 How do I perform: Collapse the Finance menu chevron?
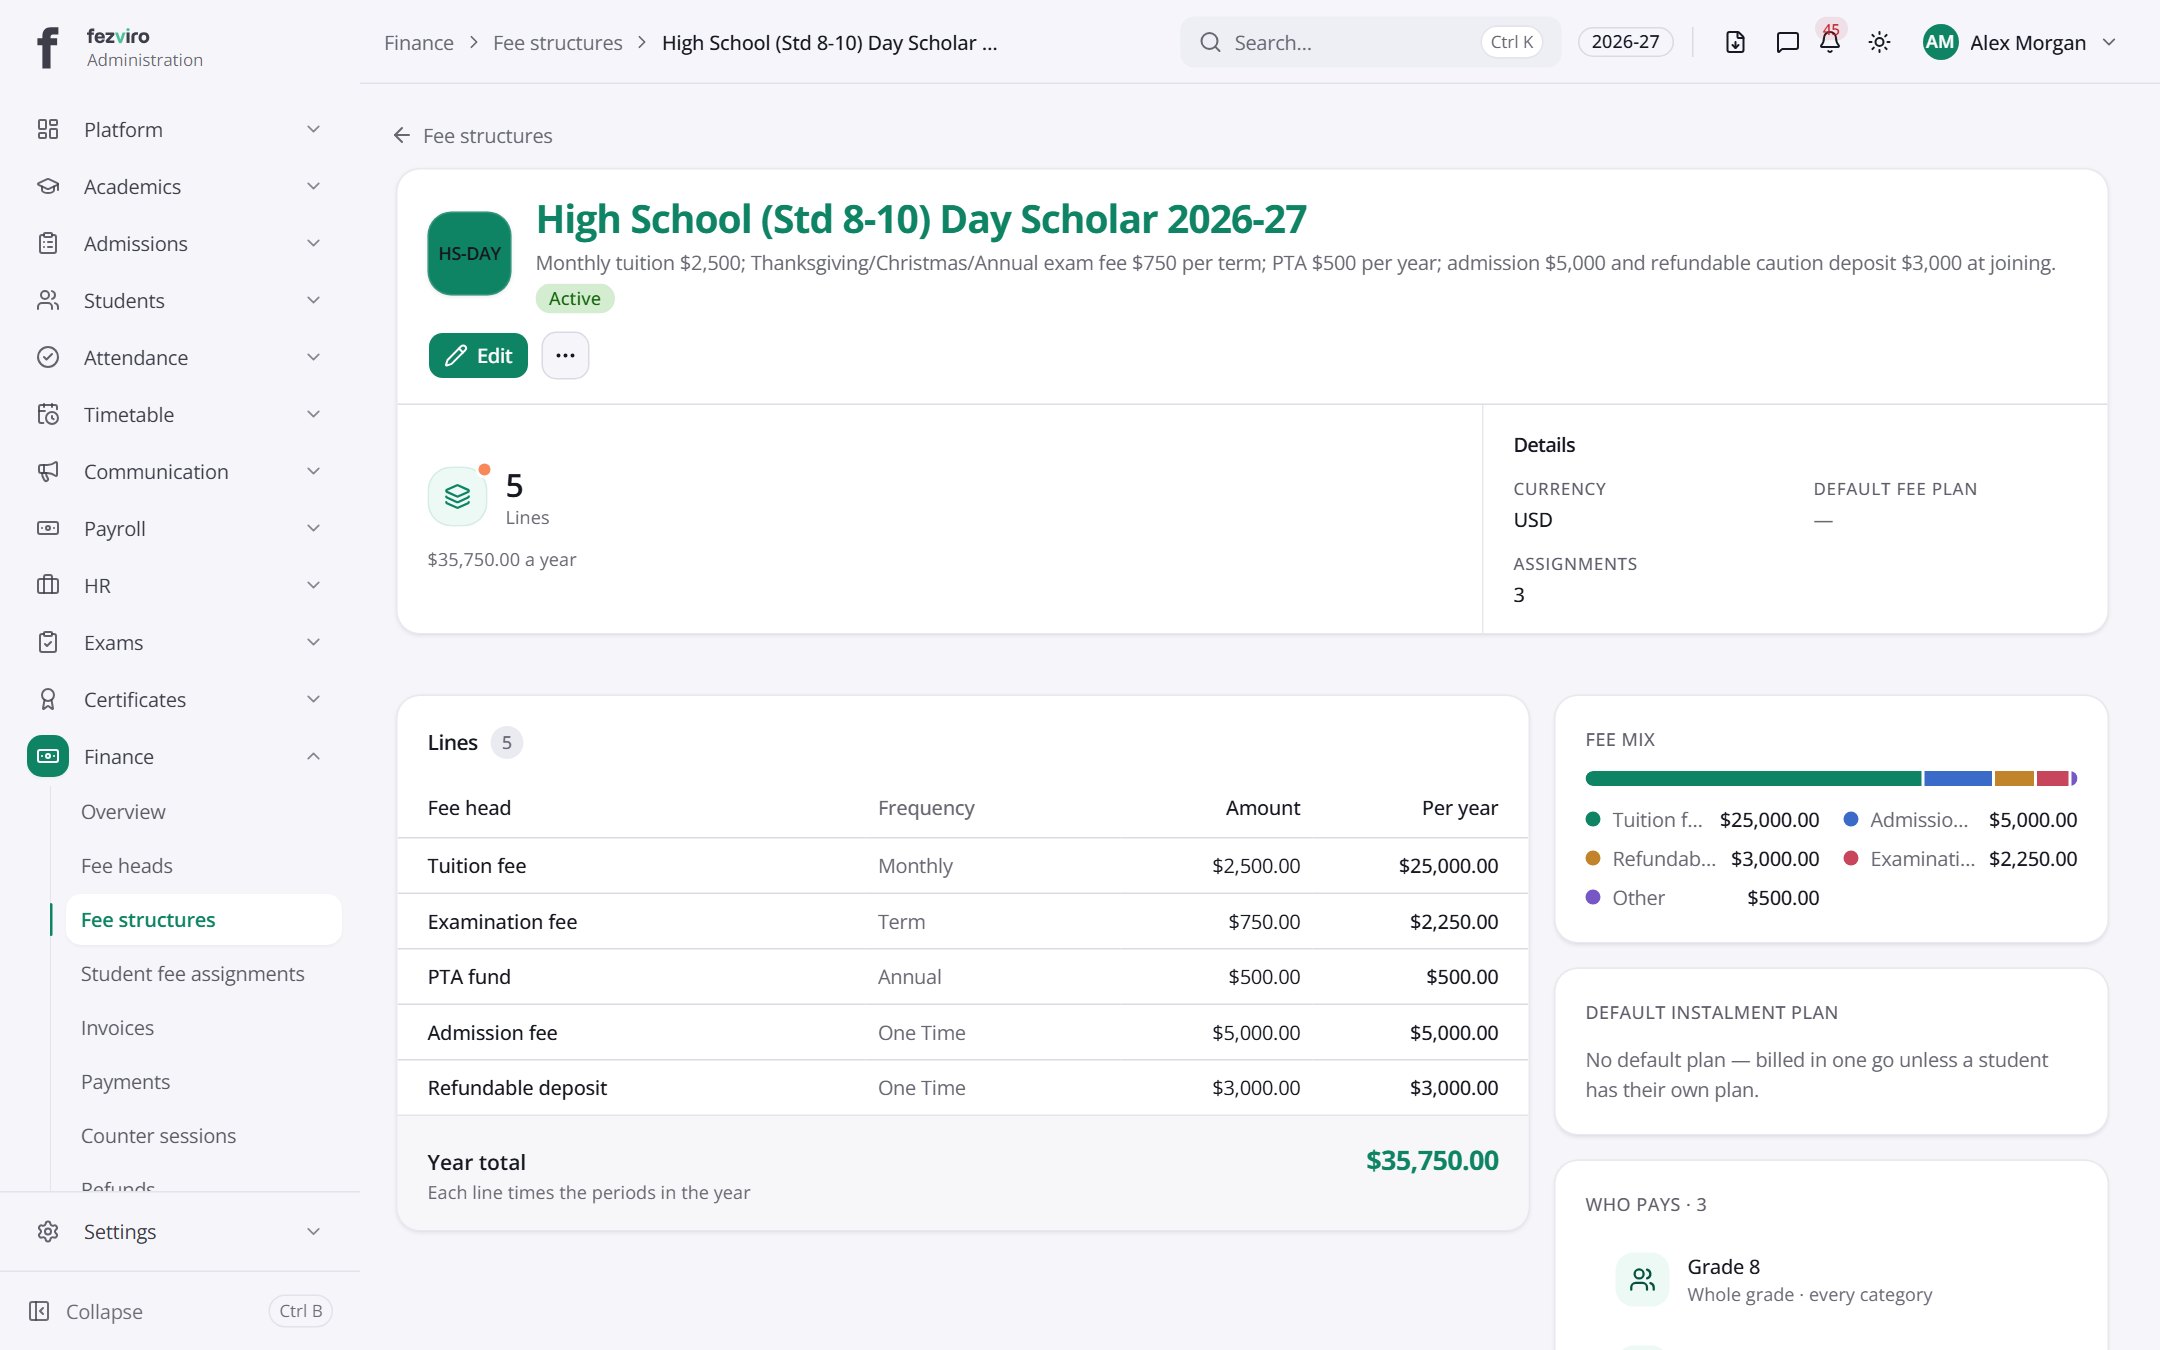(313, 756)
